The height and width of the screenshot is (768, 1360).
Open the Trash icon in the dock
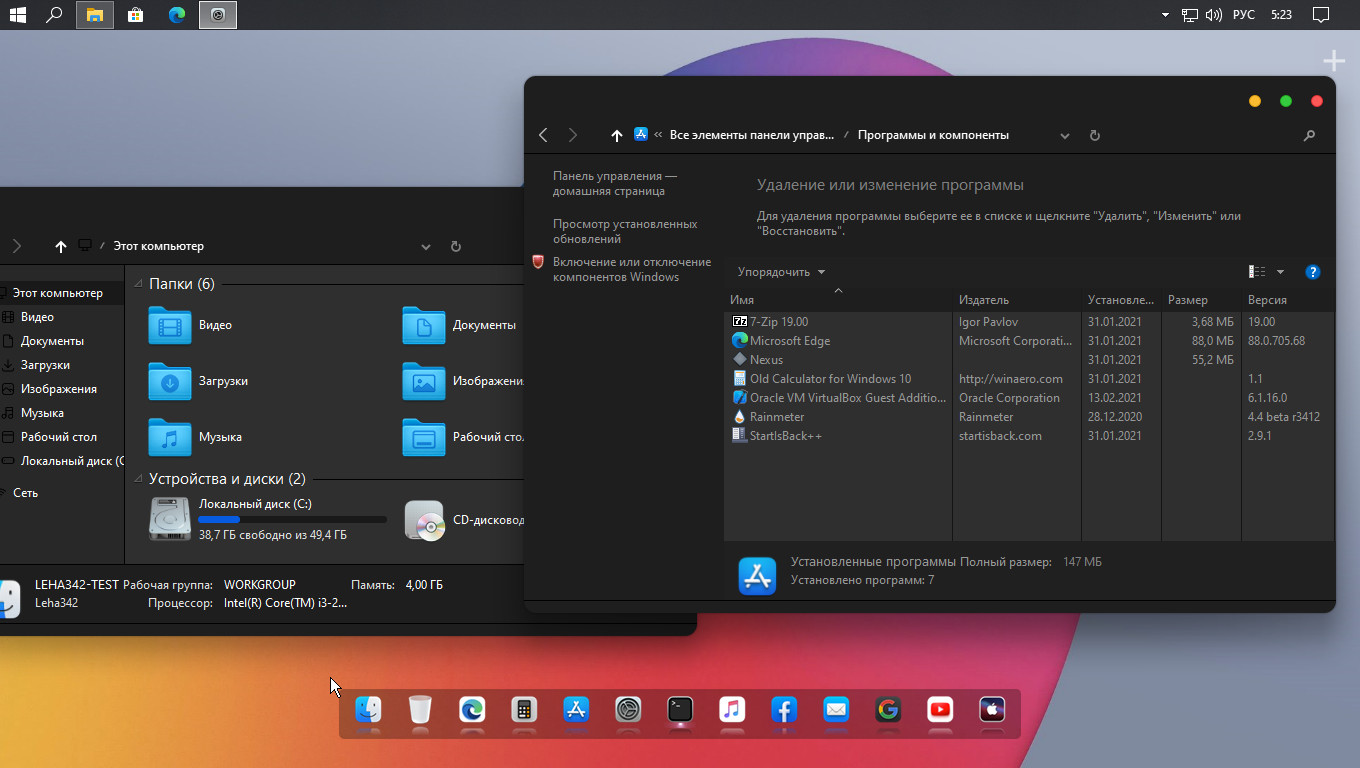(420, 710)
